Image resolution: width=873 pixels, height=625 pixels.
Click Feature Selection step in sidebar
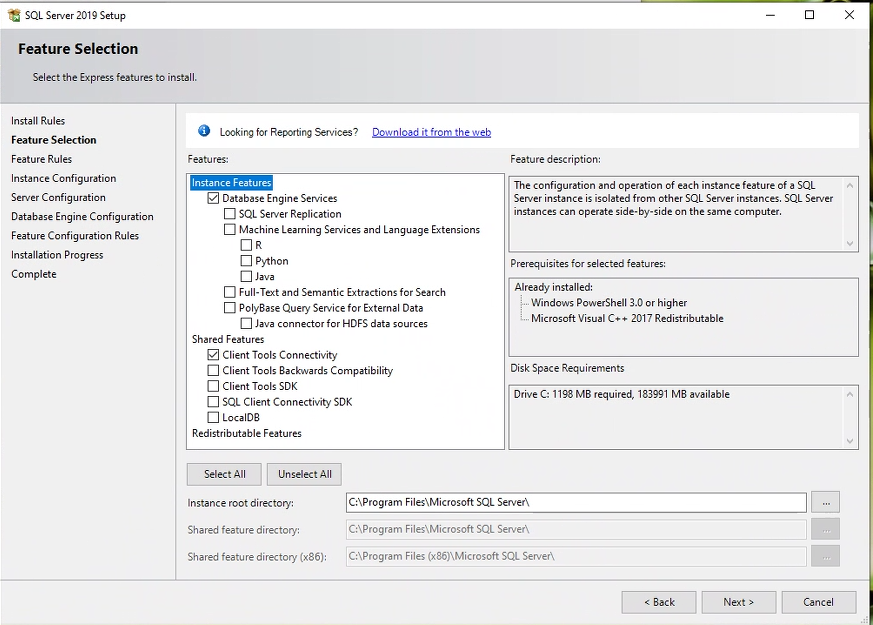(53, 140)
